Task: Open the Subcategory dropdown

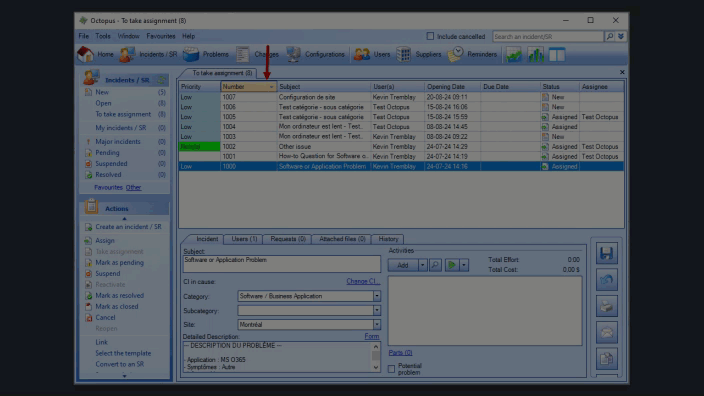Action: [x=377, y=310]
